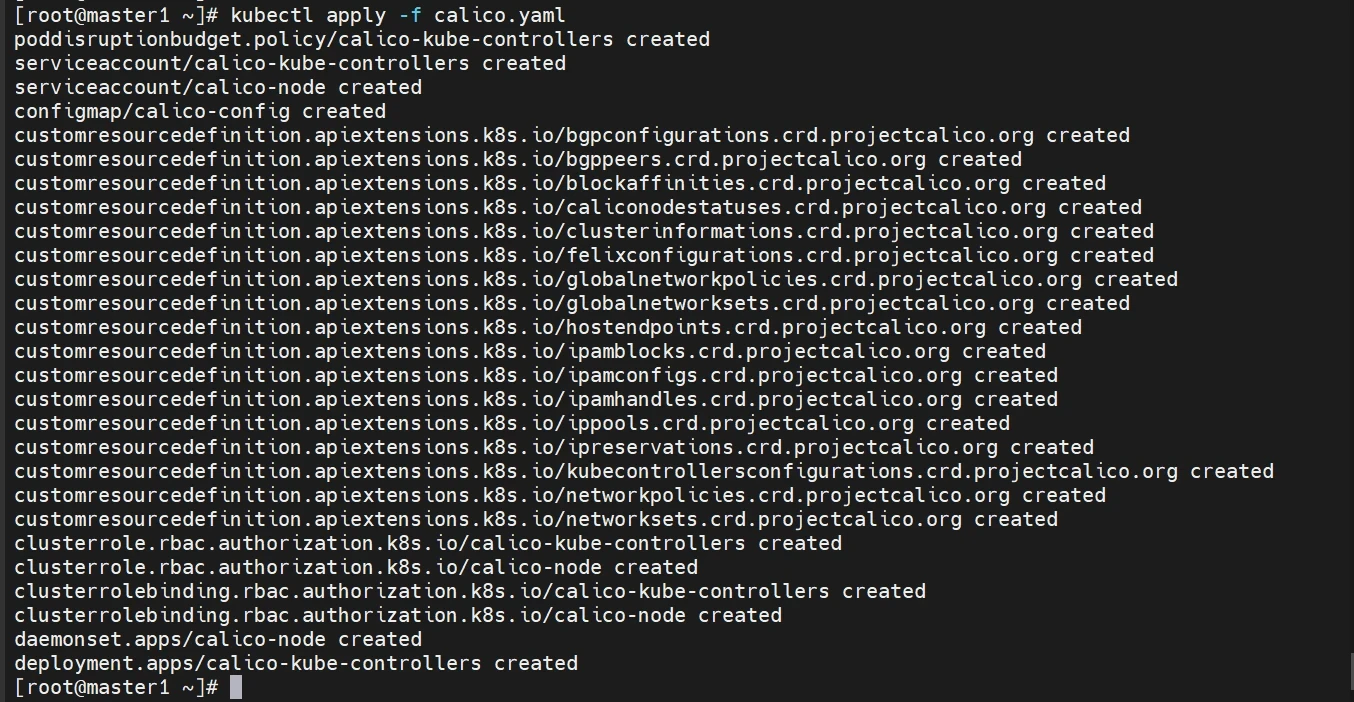1354x702 pixels.
Task: Click the poddisruptionbudget.policy created line
Action: [x=362, y=39]
